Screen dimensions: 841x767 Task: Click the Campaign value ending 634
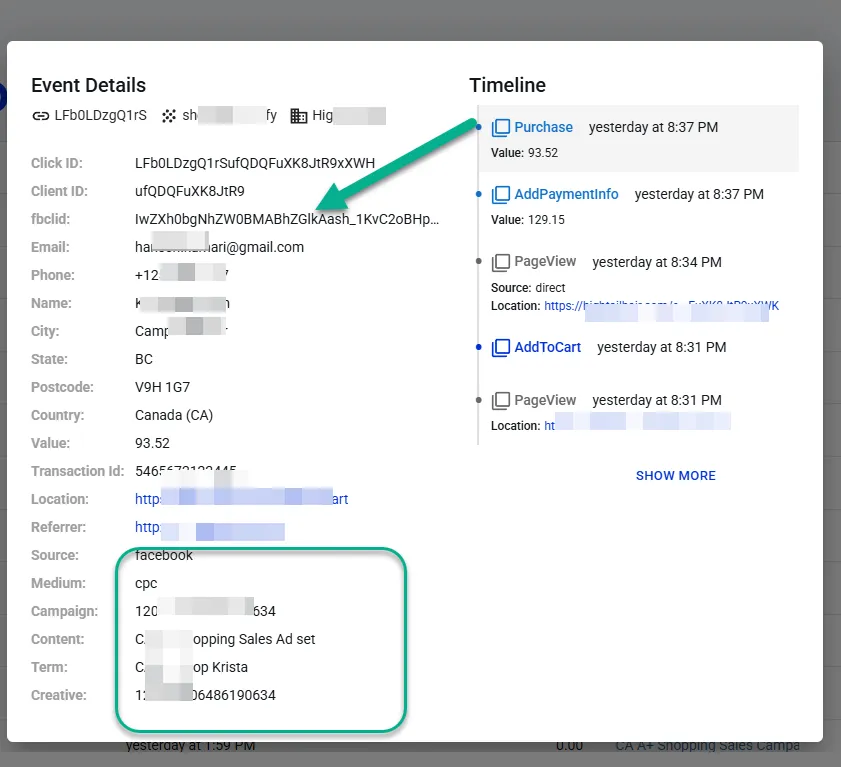click(x=205, y=611)
